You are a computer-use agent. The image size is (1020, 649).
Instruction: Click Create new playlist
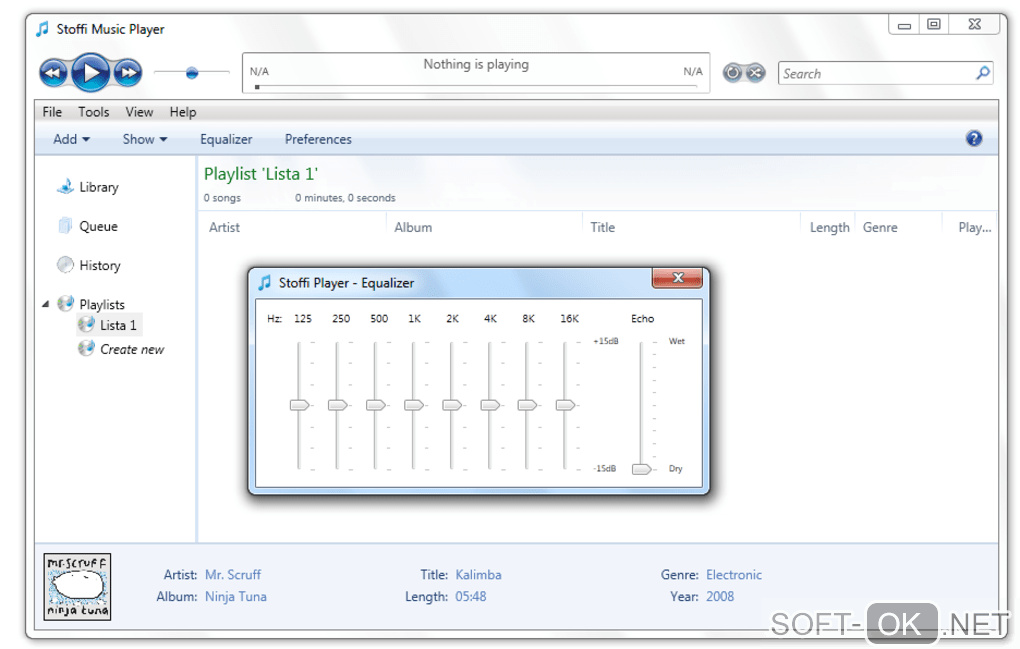(x=122, y=349)
